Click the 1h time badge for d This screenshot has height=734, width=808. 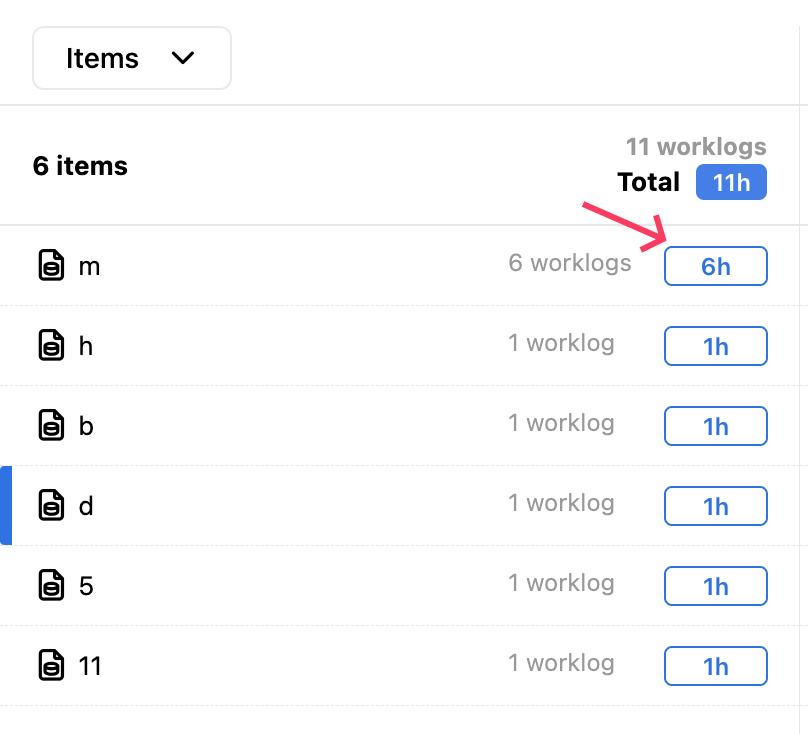715,507
